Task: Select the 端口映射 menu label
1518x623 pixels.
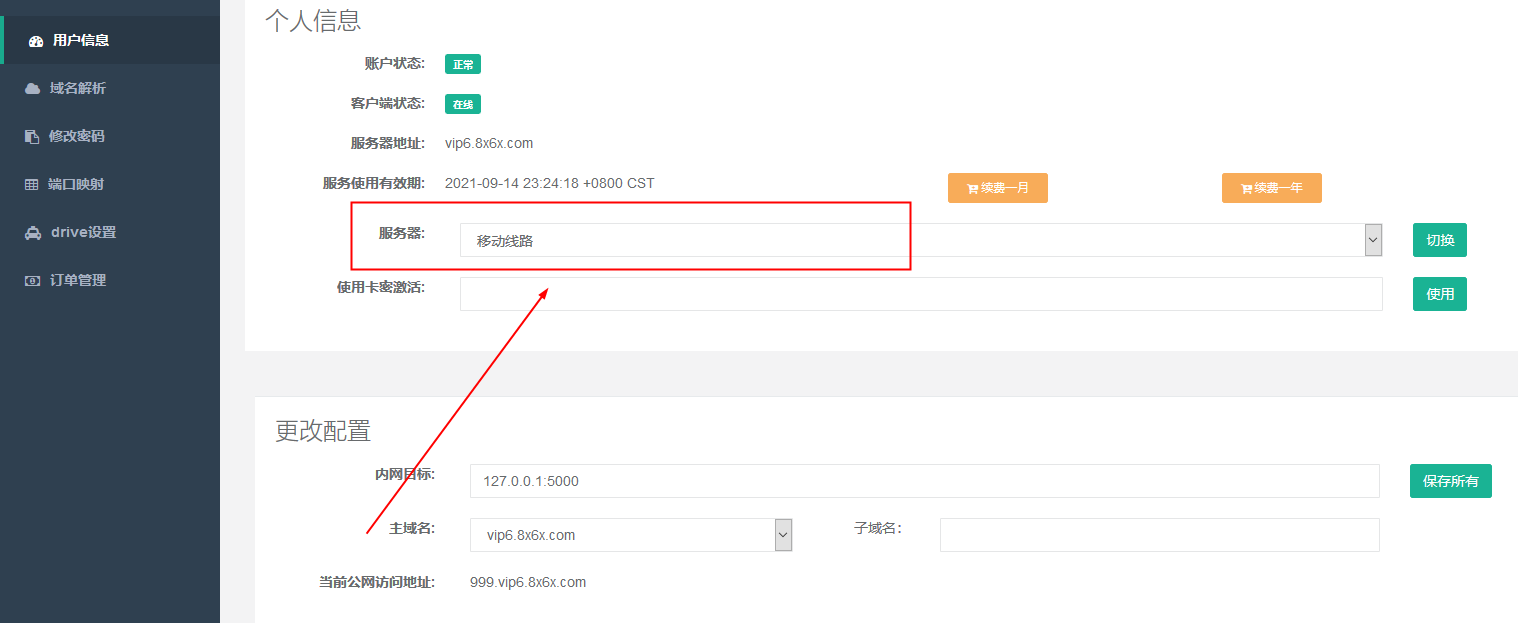Action: tap(76, 184)
